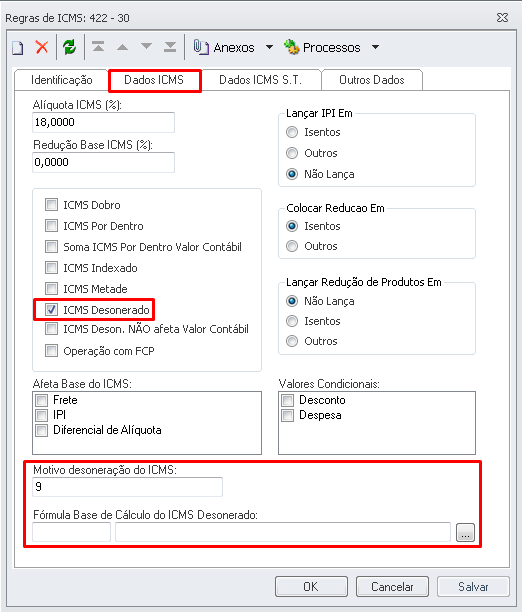
Task: Select Outros under Lançar Redução de Produtos
Action: (292, 341)
